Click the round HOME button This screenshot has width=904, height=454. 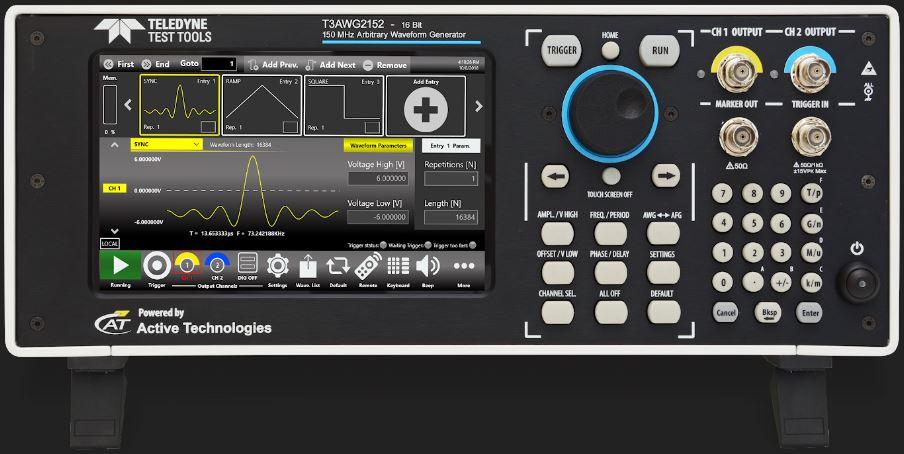click(x=611, y=51)
